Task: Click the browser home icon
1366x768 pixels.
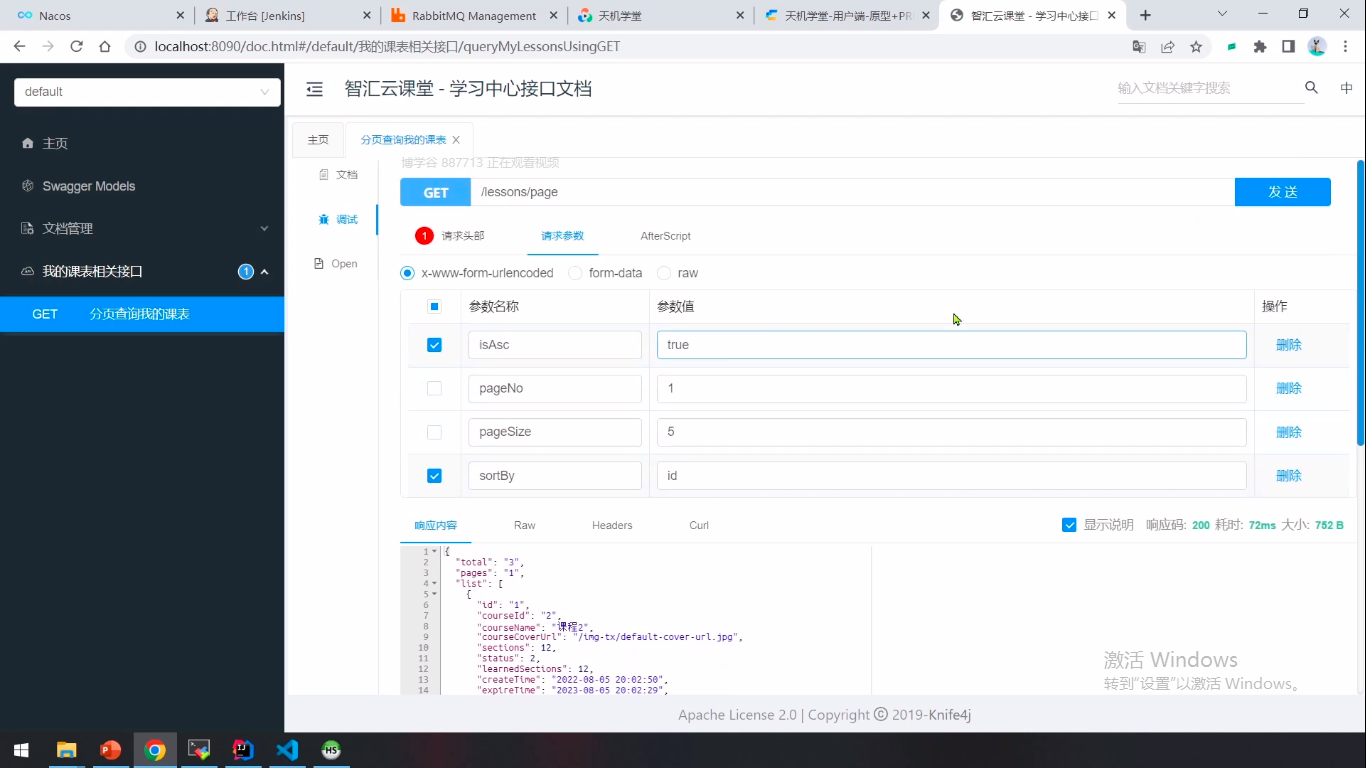Action: coord(104,46)
